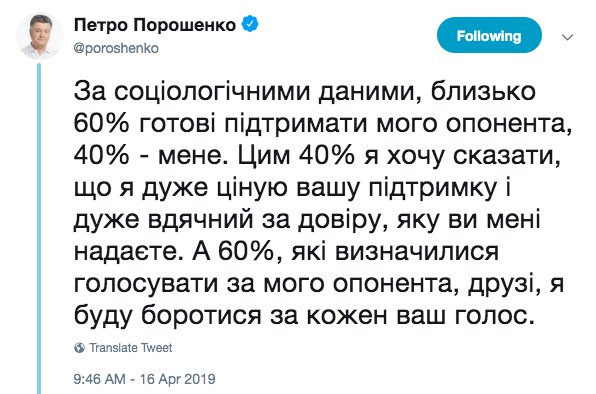Viewport: 596px width, 394px height.
Task: Click the time '9:46 AM' in the timestamp
Action: [x=100, y=379]
